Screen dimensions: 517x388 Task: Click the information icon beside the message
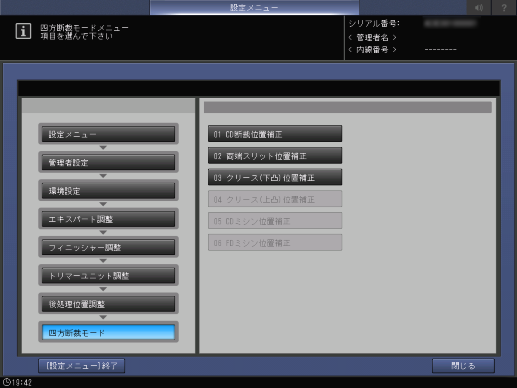pyautogui.click(x=23, y=31)
